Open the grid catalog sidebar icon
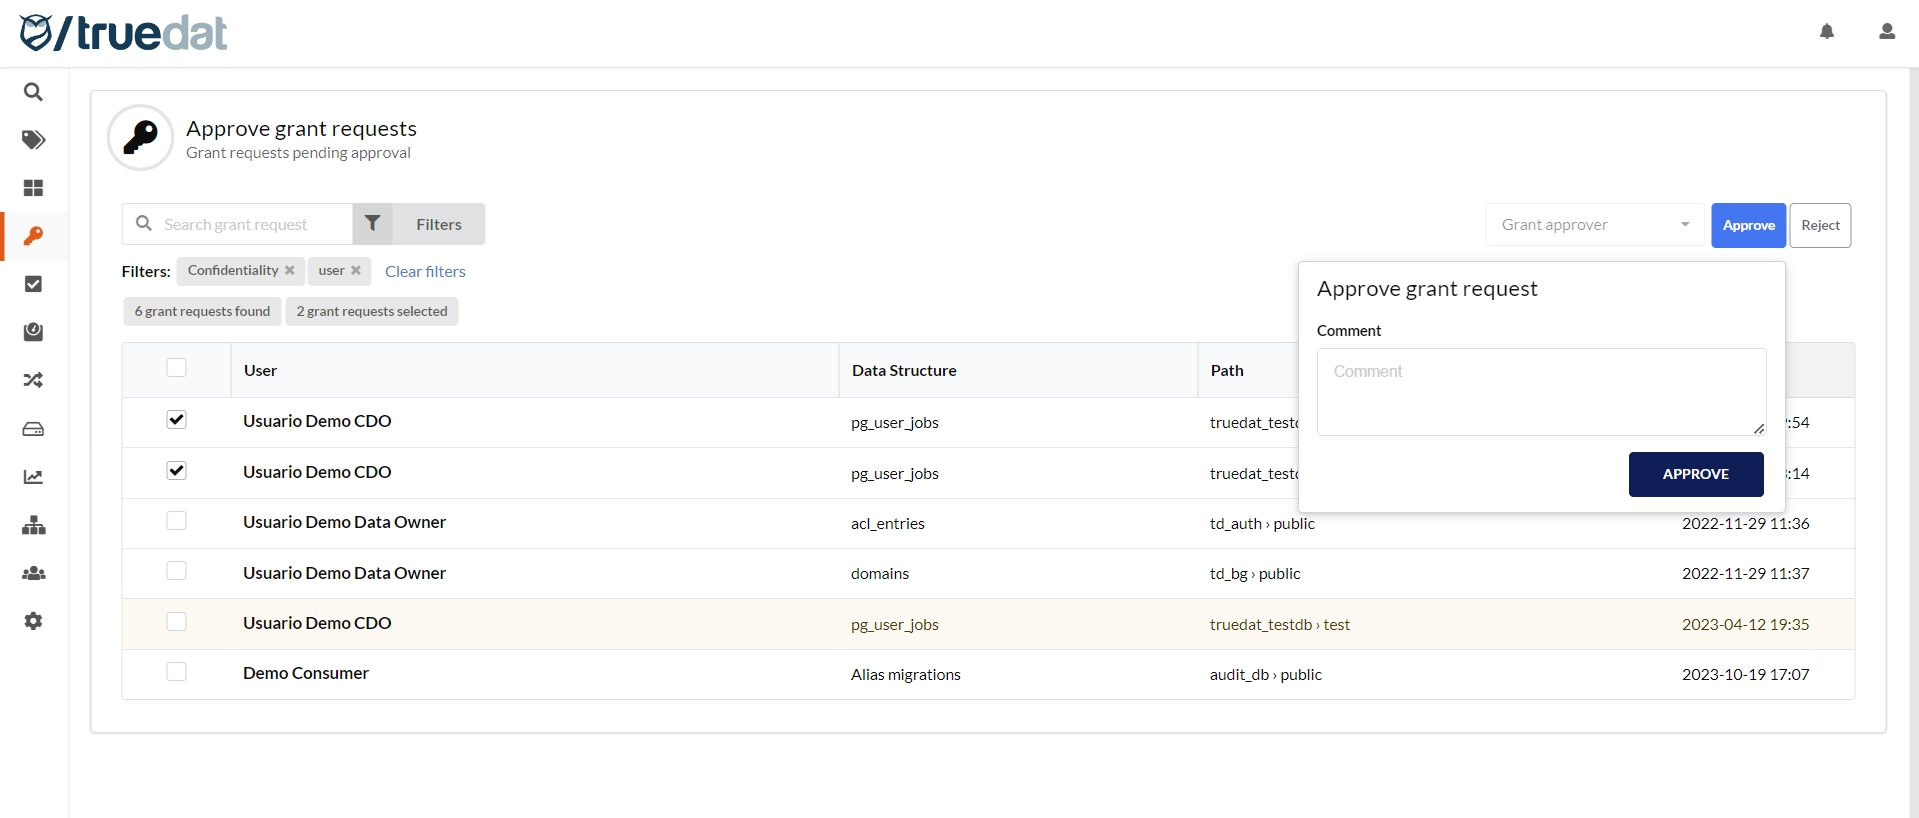This screenshot has height=818, width=1919. 33,188
